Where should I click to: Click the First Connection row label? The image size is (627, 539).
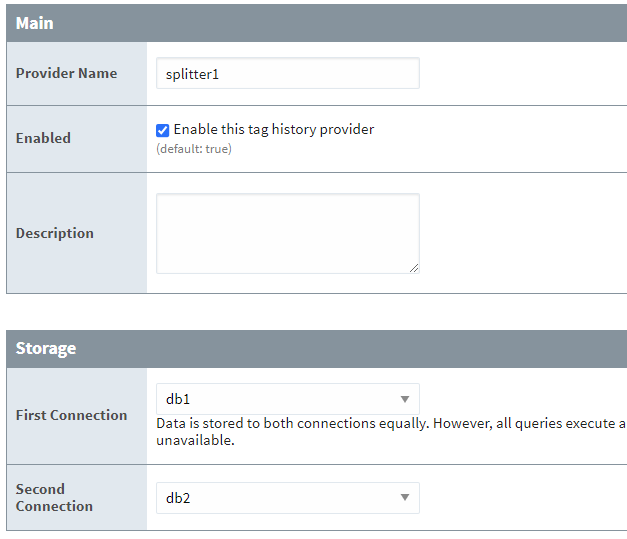[x=72, y=415]
